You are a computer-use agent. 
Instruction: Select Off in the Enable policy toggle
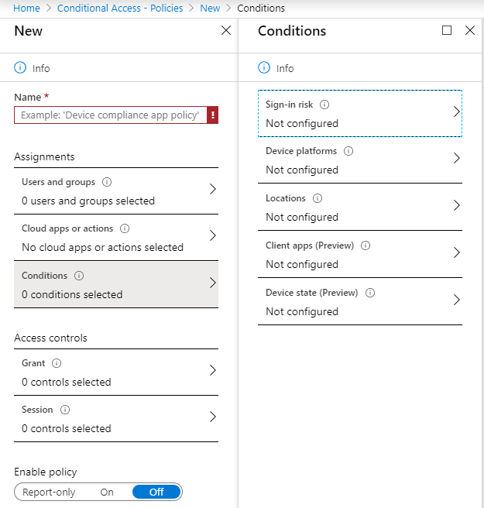(156, 492)
